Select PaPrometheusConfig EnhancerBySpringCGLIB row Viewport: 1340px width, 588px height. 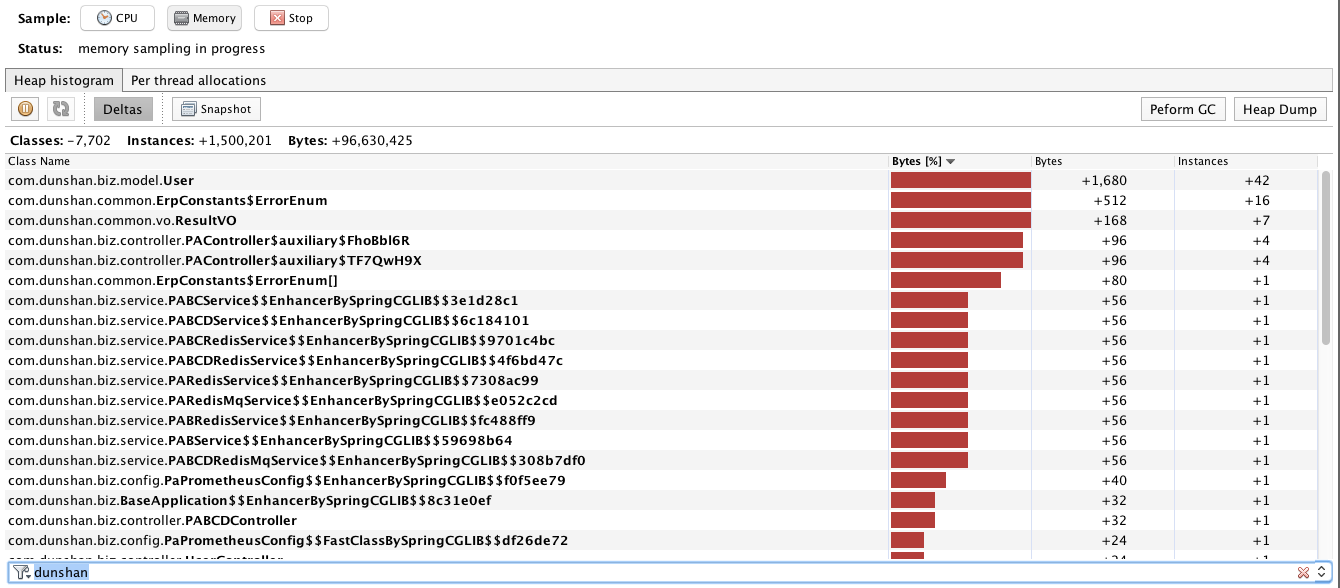click(x=662, y=480)
